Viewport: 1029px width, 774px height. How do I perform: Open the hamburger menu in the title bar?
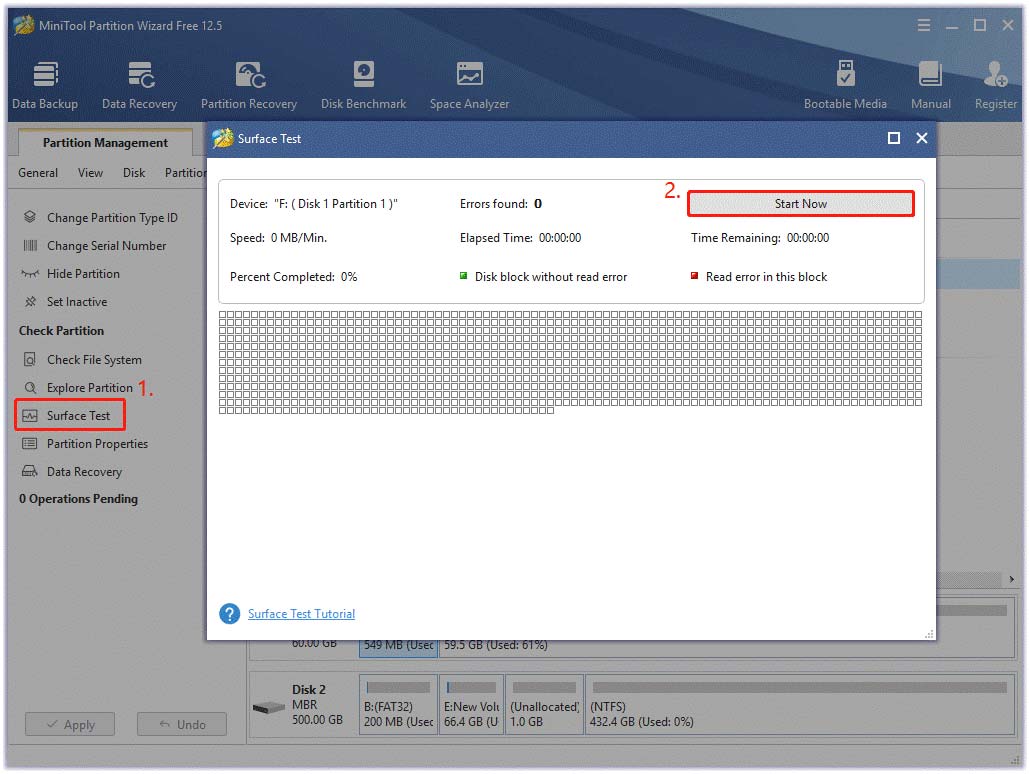coord(923,25)
